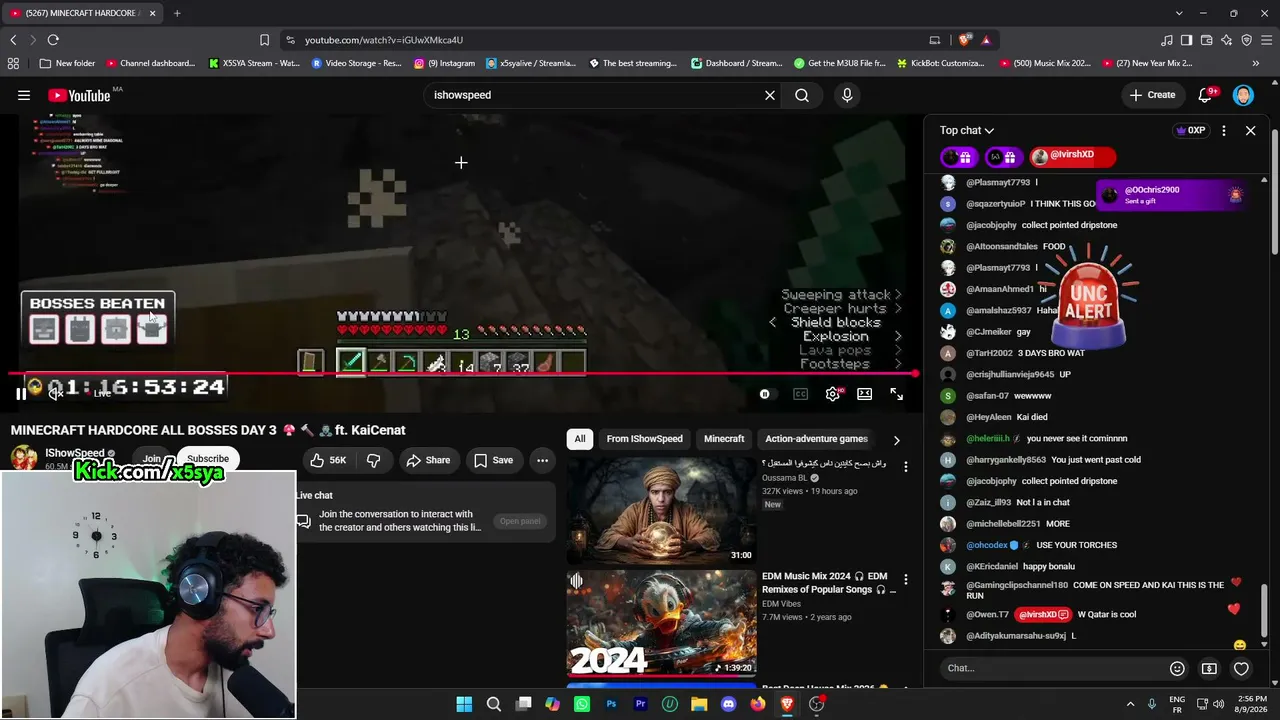The image size is (1280, 720).
Task: Open player settings gear
Action: [832, 394]
